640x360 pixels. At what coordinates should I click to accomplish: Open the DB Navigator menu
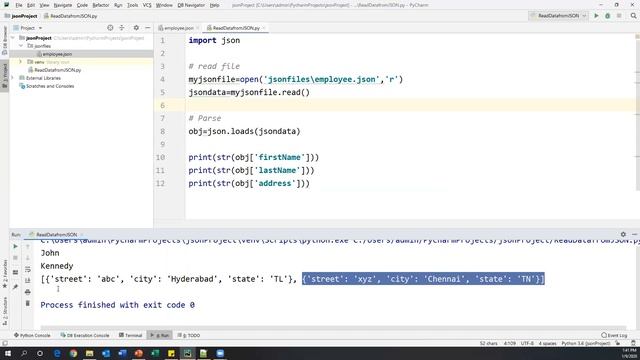click(191, 5)
